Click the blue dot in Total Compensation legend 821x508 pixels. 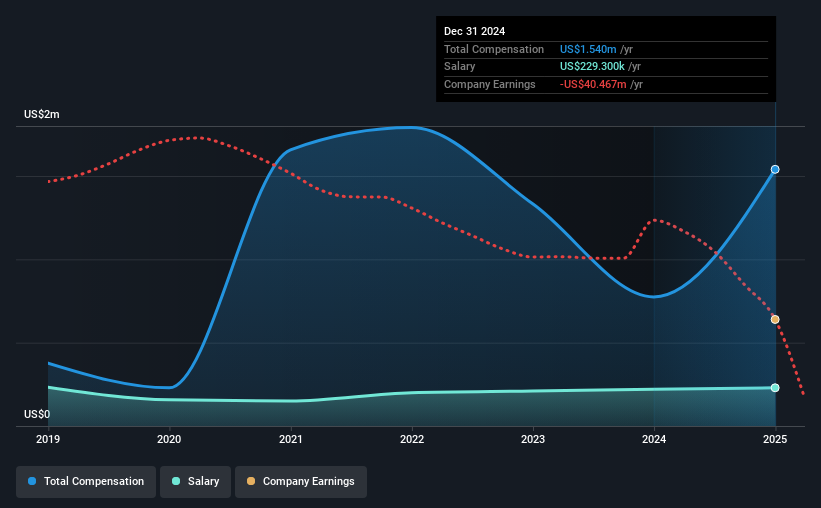[32, 481]
